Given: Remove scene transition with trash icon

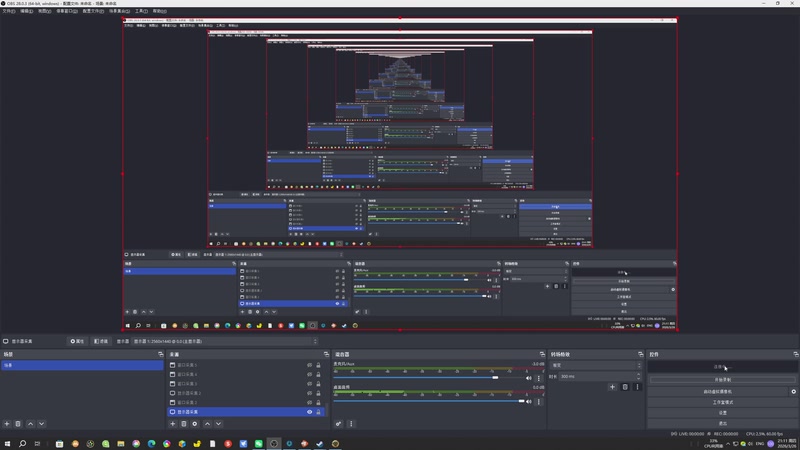Looking at the screenshot, I should click(x=625, y=387).
